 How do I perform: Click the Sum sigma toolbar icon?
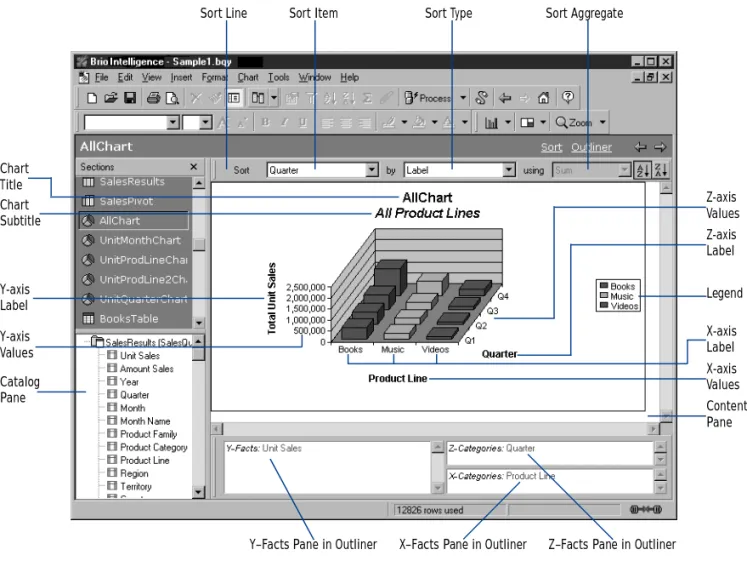(367, 98)
